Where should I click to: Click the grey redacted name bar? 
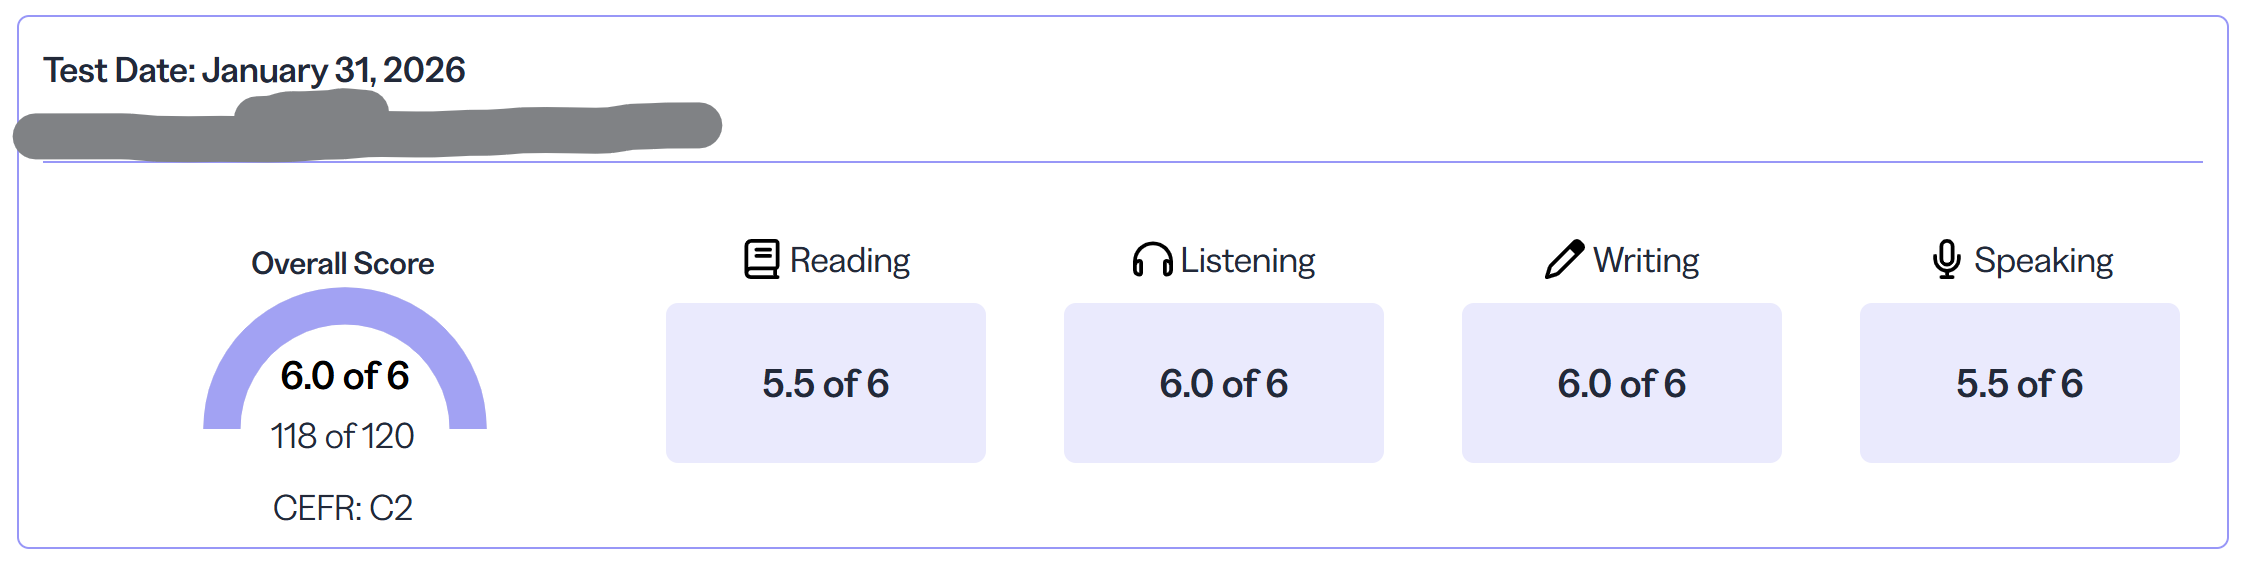point(367,128)
